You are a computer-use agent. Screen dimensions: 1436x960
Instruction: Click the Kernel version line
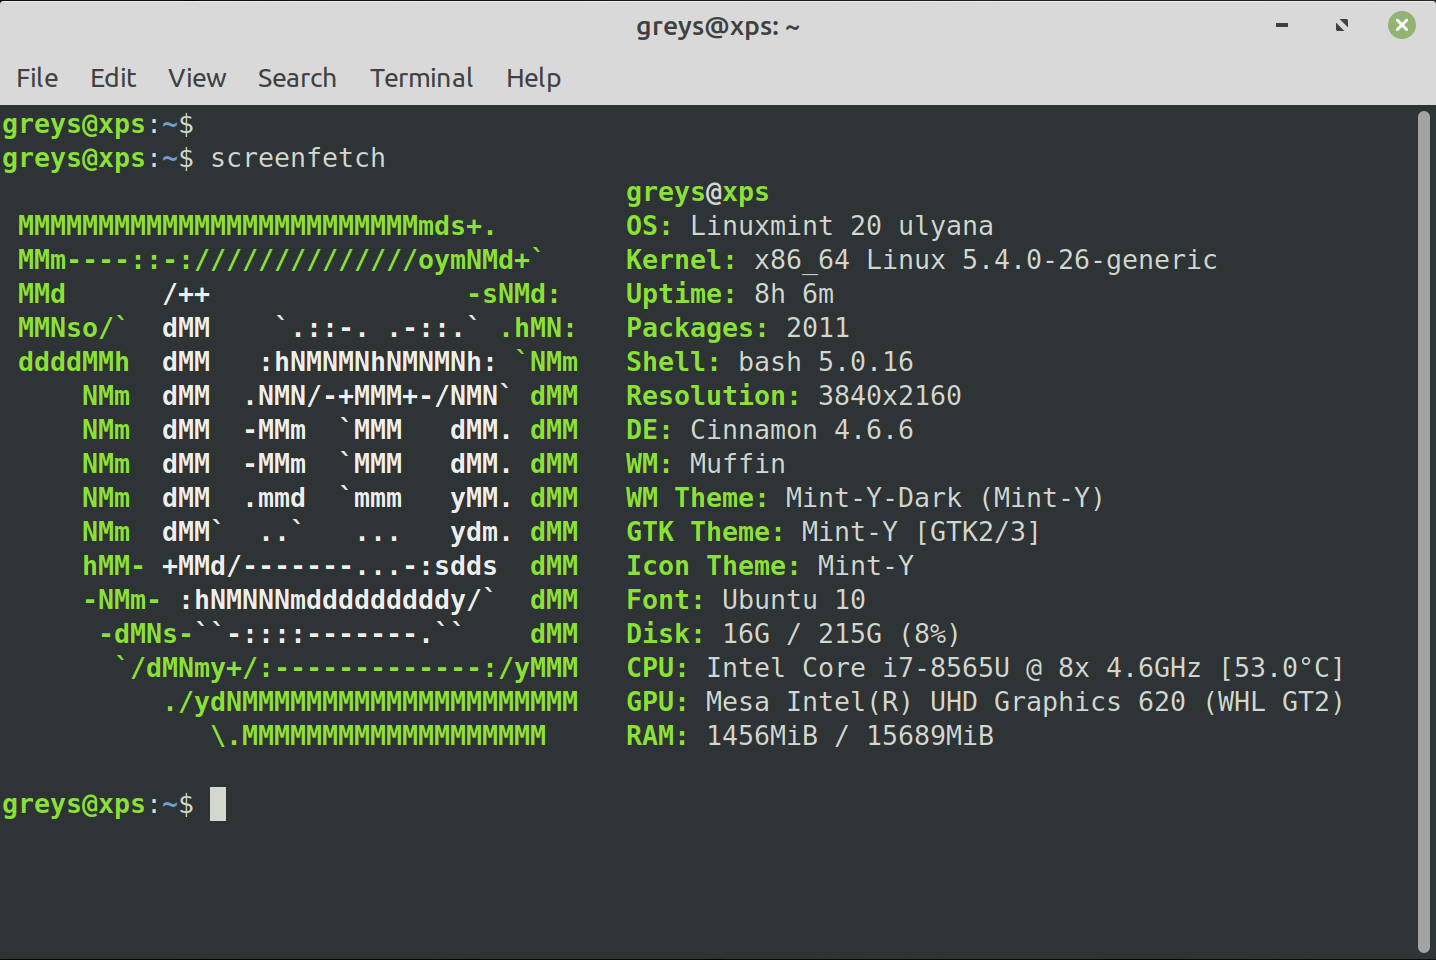pos(922,260)
